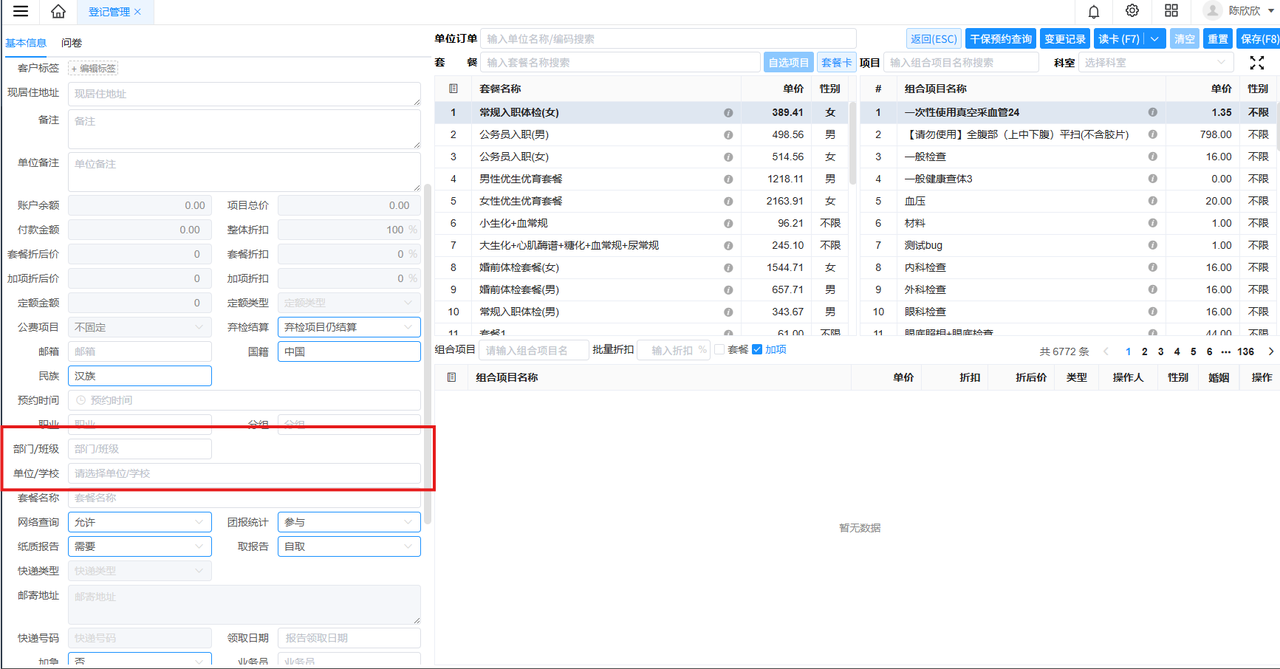This screenshot has height=669, width=1280.
Task: Go to the home page icon
Action: (x=58, y=12)
